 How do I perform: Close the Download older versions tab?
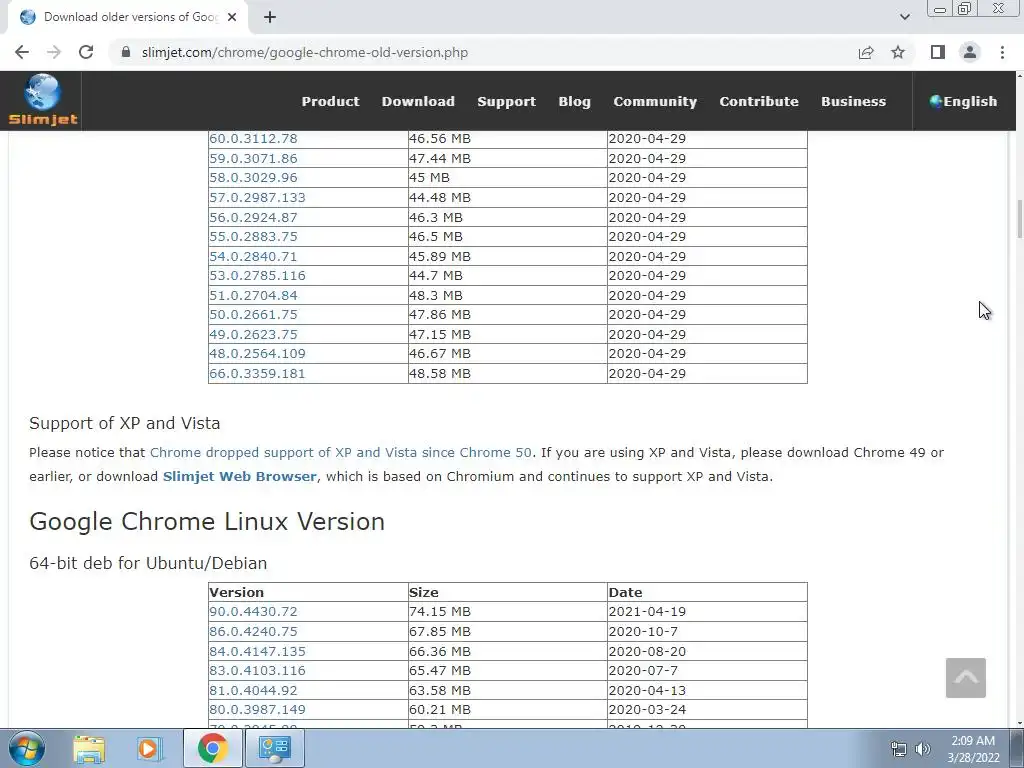point(232,17)
